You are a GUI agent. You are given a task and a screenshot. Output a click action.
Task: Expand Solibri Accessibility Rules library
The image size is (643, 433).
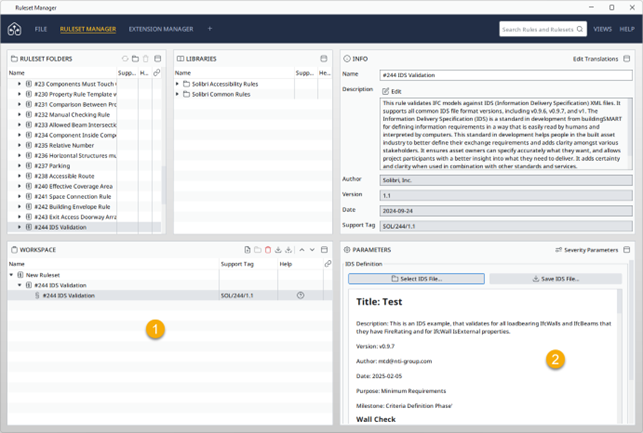[x=177, y=84]
